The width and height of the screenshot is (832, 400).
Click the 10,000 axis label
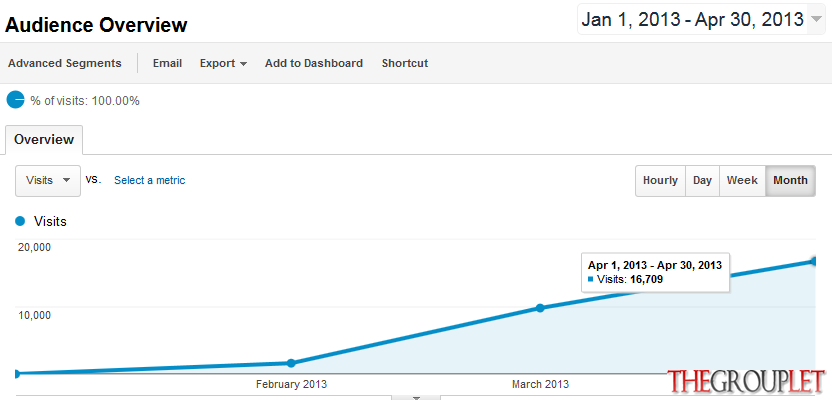[33, 315]
